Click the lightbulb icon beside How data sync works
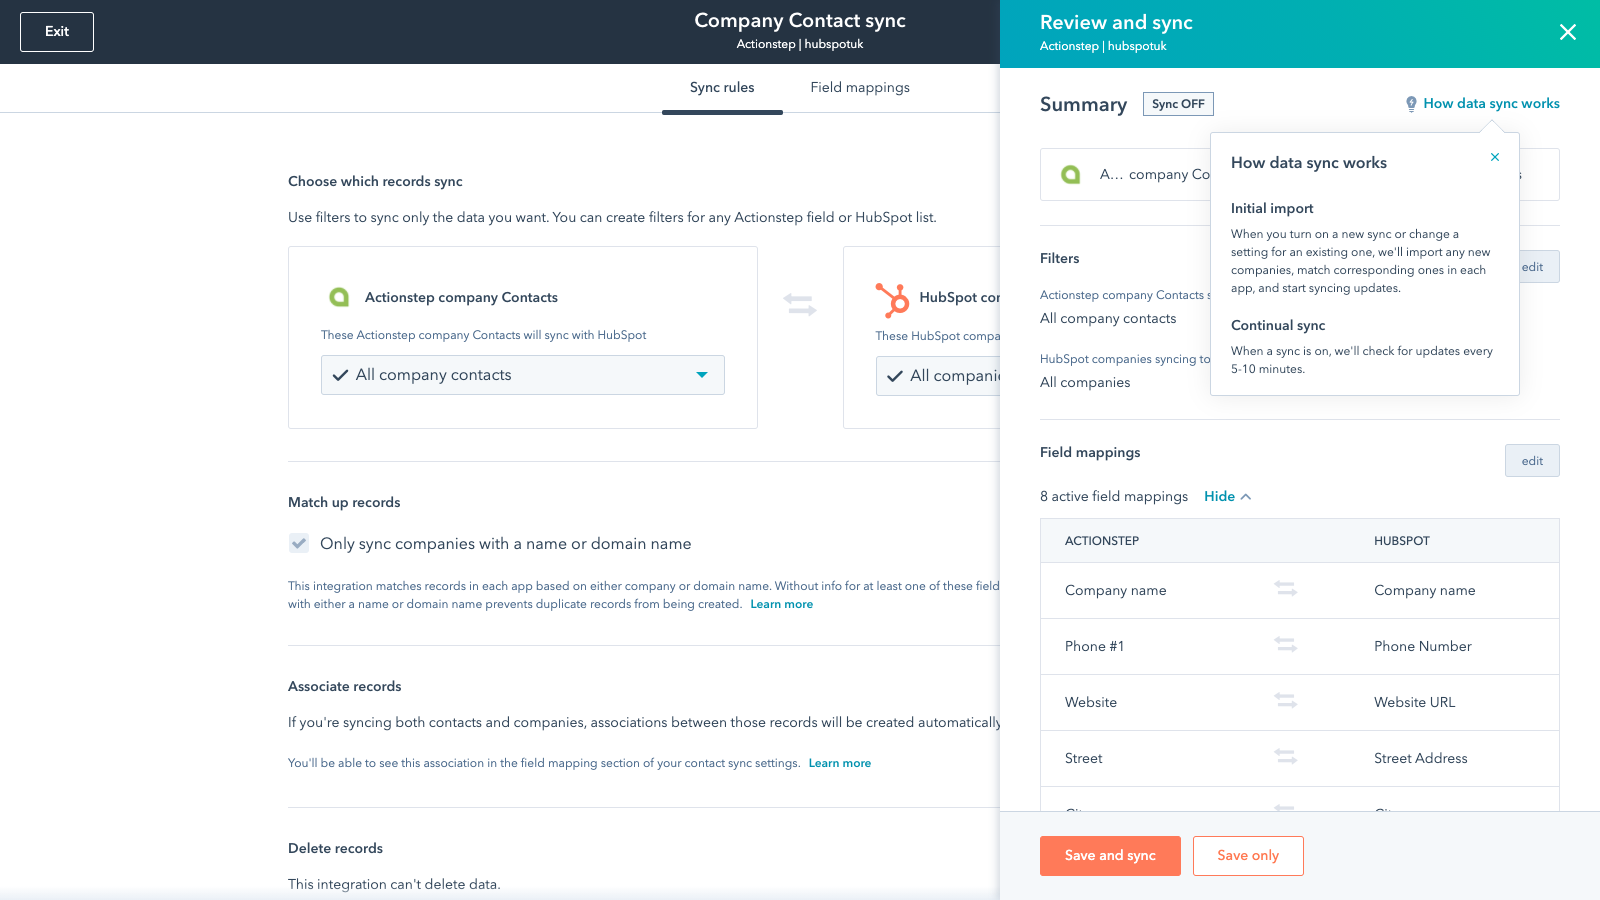 (x=1412, y=102)
